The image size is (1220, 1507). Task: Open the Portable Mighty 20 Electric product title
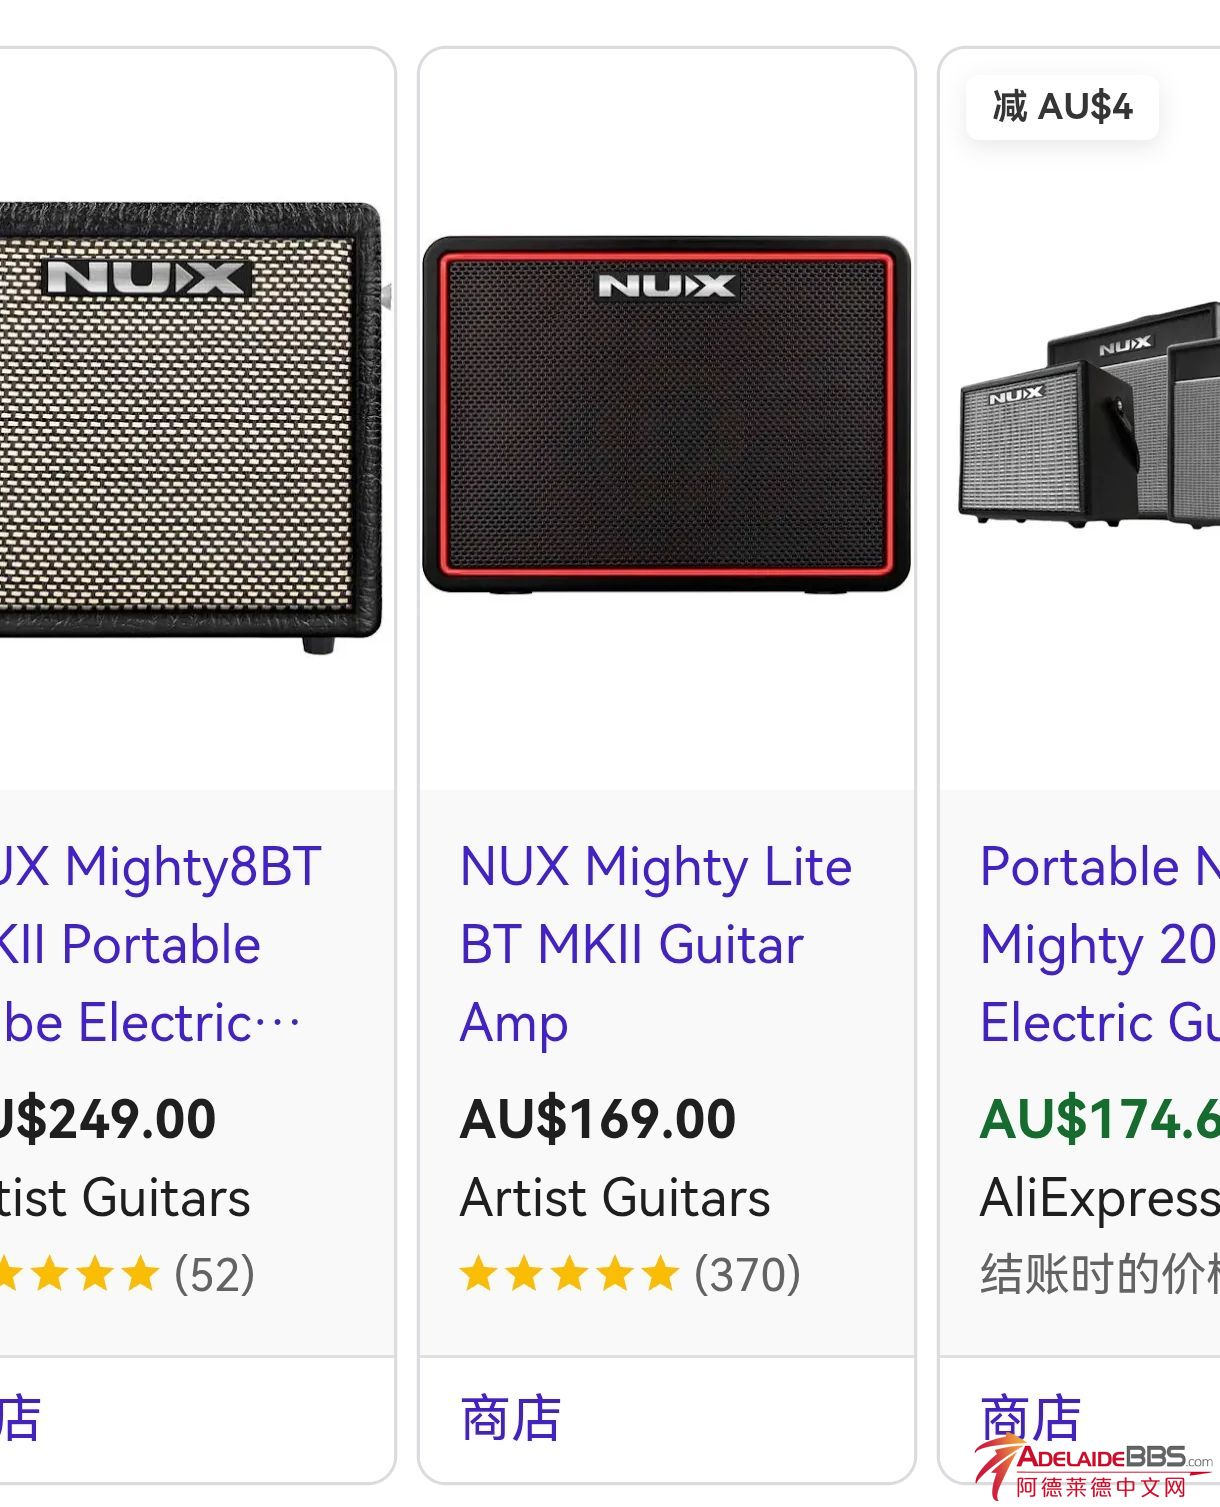(x=1099, y=944)
